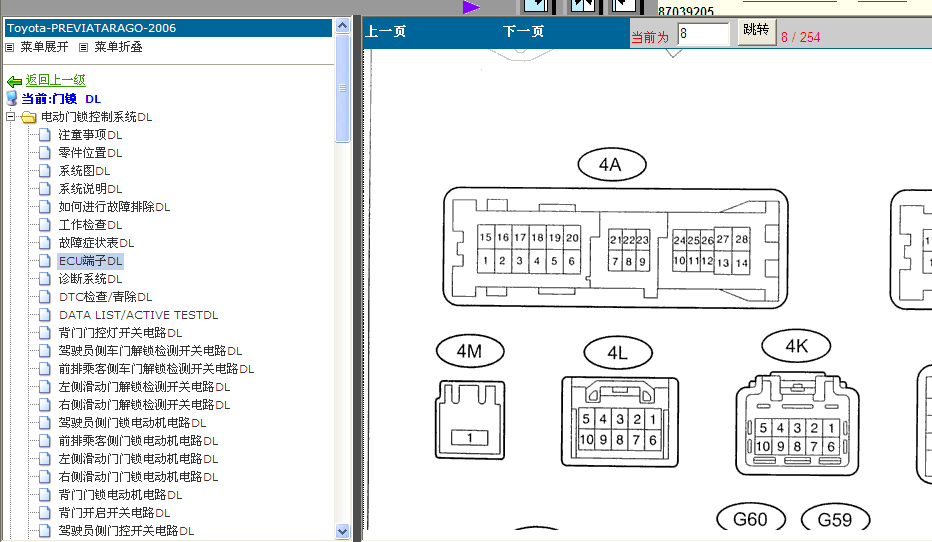Click document icon beside 背门开启开关电路DL
The height and width of the screenshot is (542, 932).
click(x=45, y=512)
